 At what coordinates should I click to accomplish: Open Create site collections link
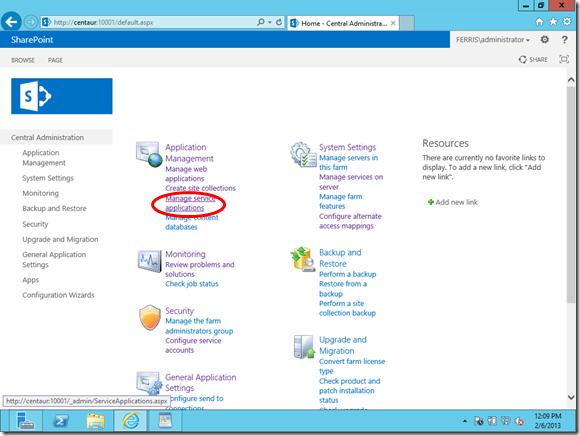(200, 188)
